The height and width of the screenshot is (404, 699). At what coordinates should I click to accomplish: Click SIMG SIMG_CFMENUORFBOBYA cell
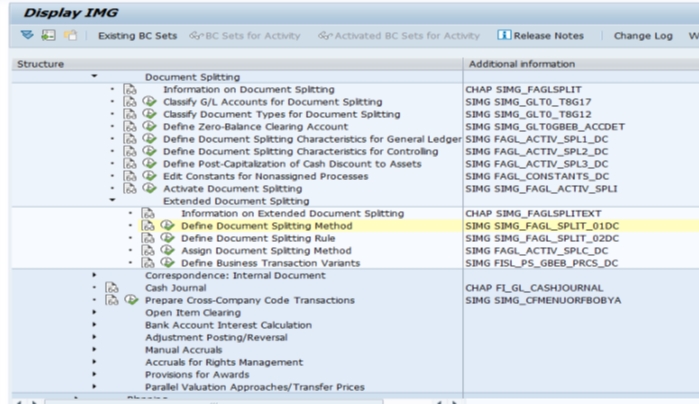(x=543, y=300)
